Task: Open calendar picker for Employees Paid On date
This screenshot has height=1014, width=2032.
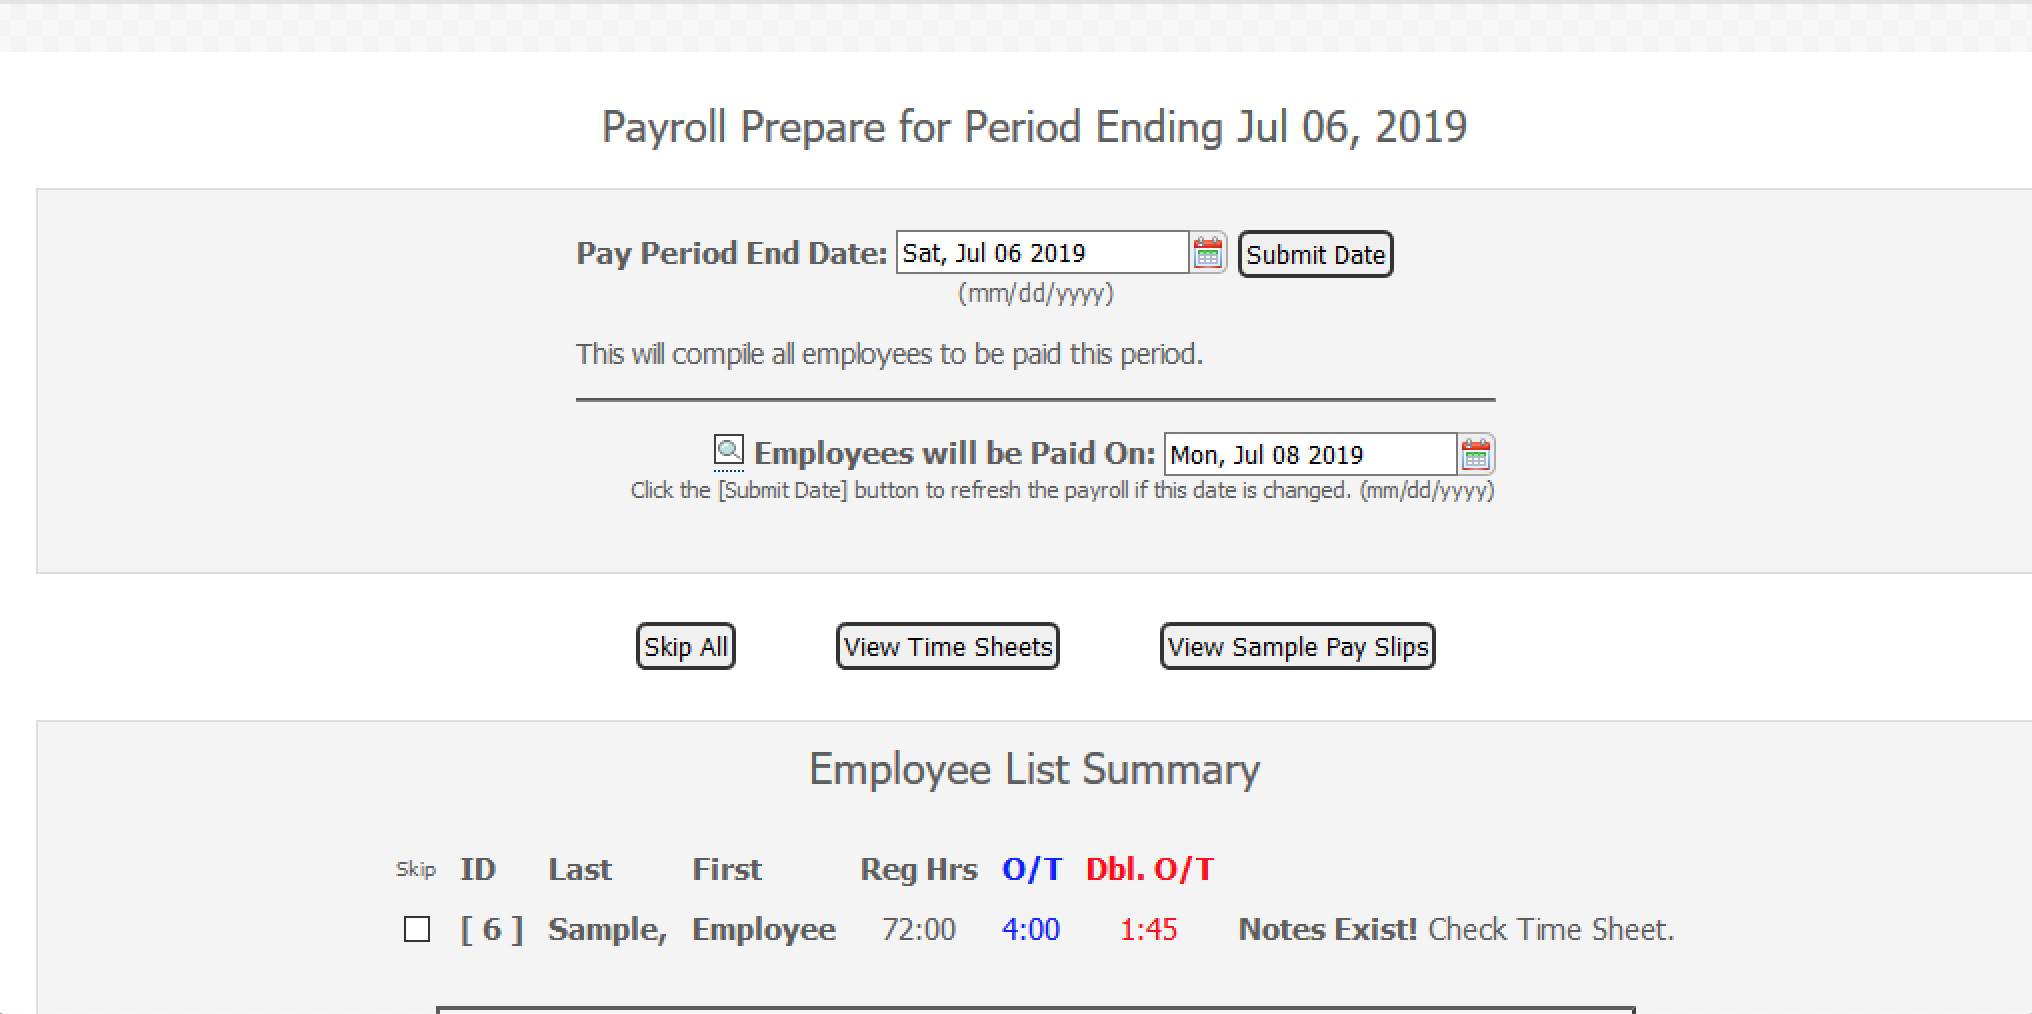Action: [x=1477, y=453]
